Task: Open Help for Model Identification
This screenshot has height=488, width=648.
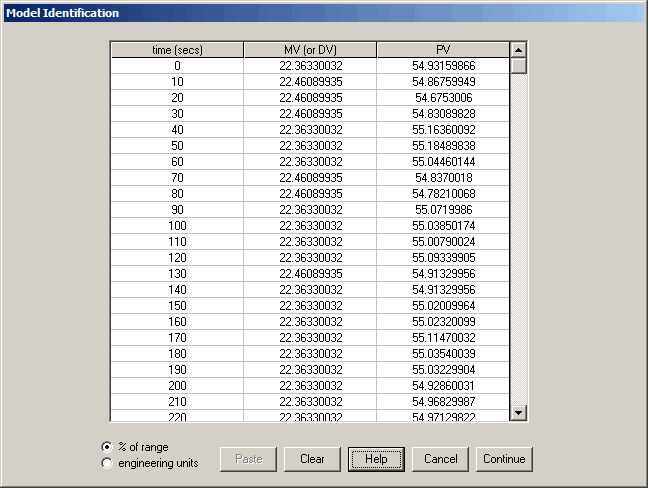Action: [x=376, y=459]
